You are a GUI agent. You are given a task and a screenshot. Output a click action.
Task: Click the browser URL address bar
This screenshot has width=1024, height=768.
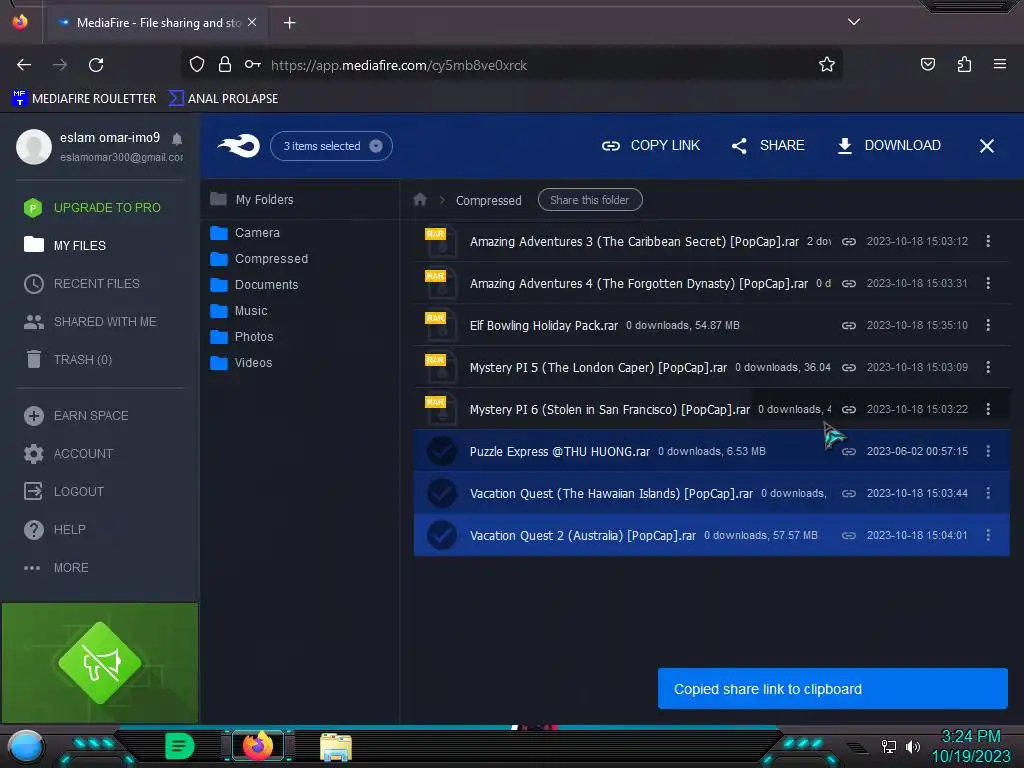tap(511, 65)
